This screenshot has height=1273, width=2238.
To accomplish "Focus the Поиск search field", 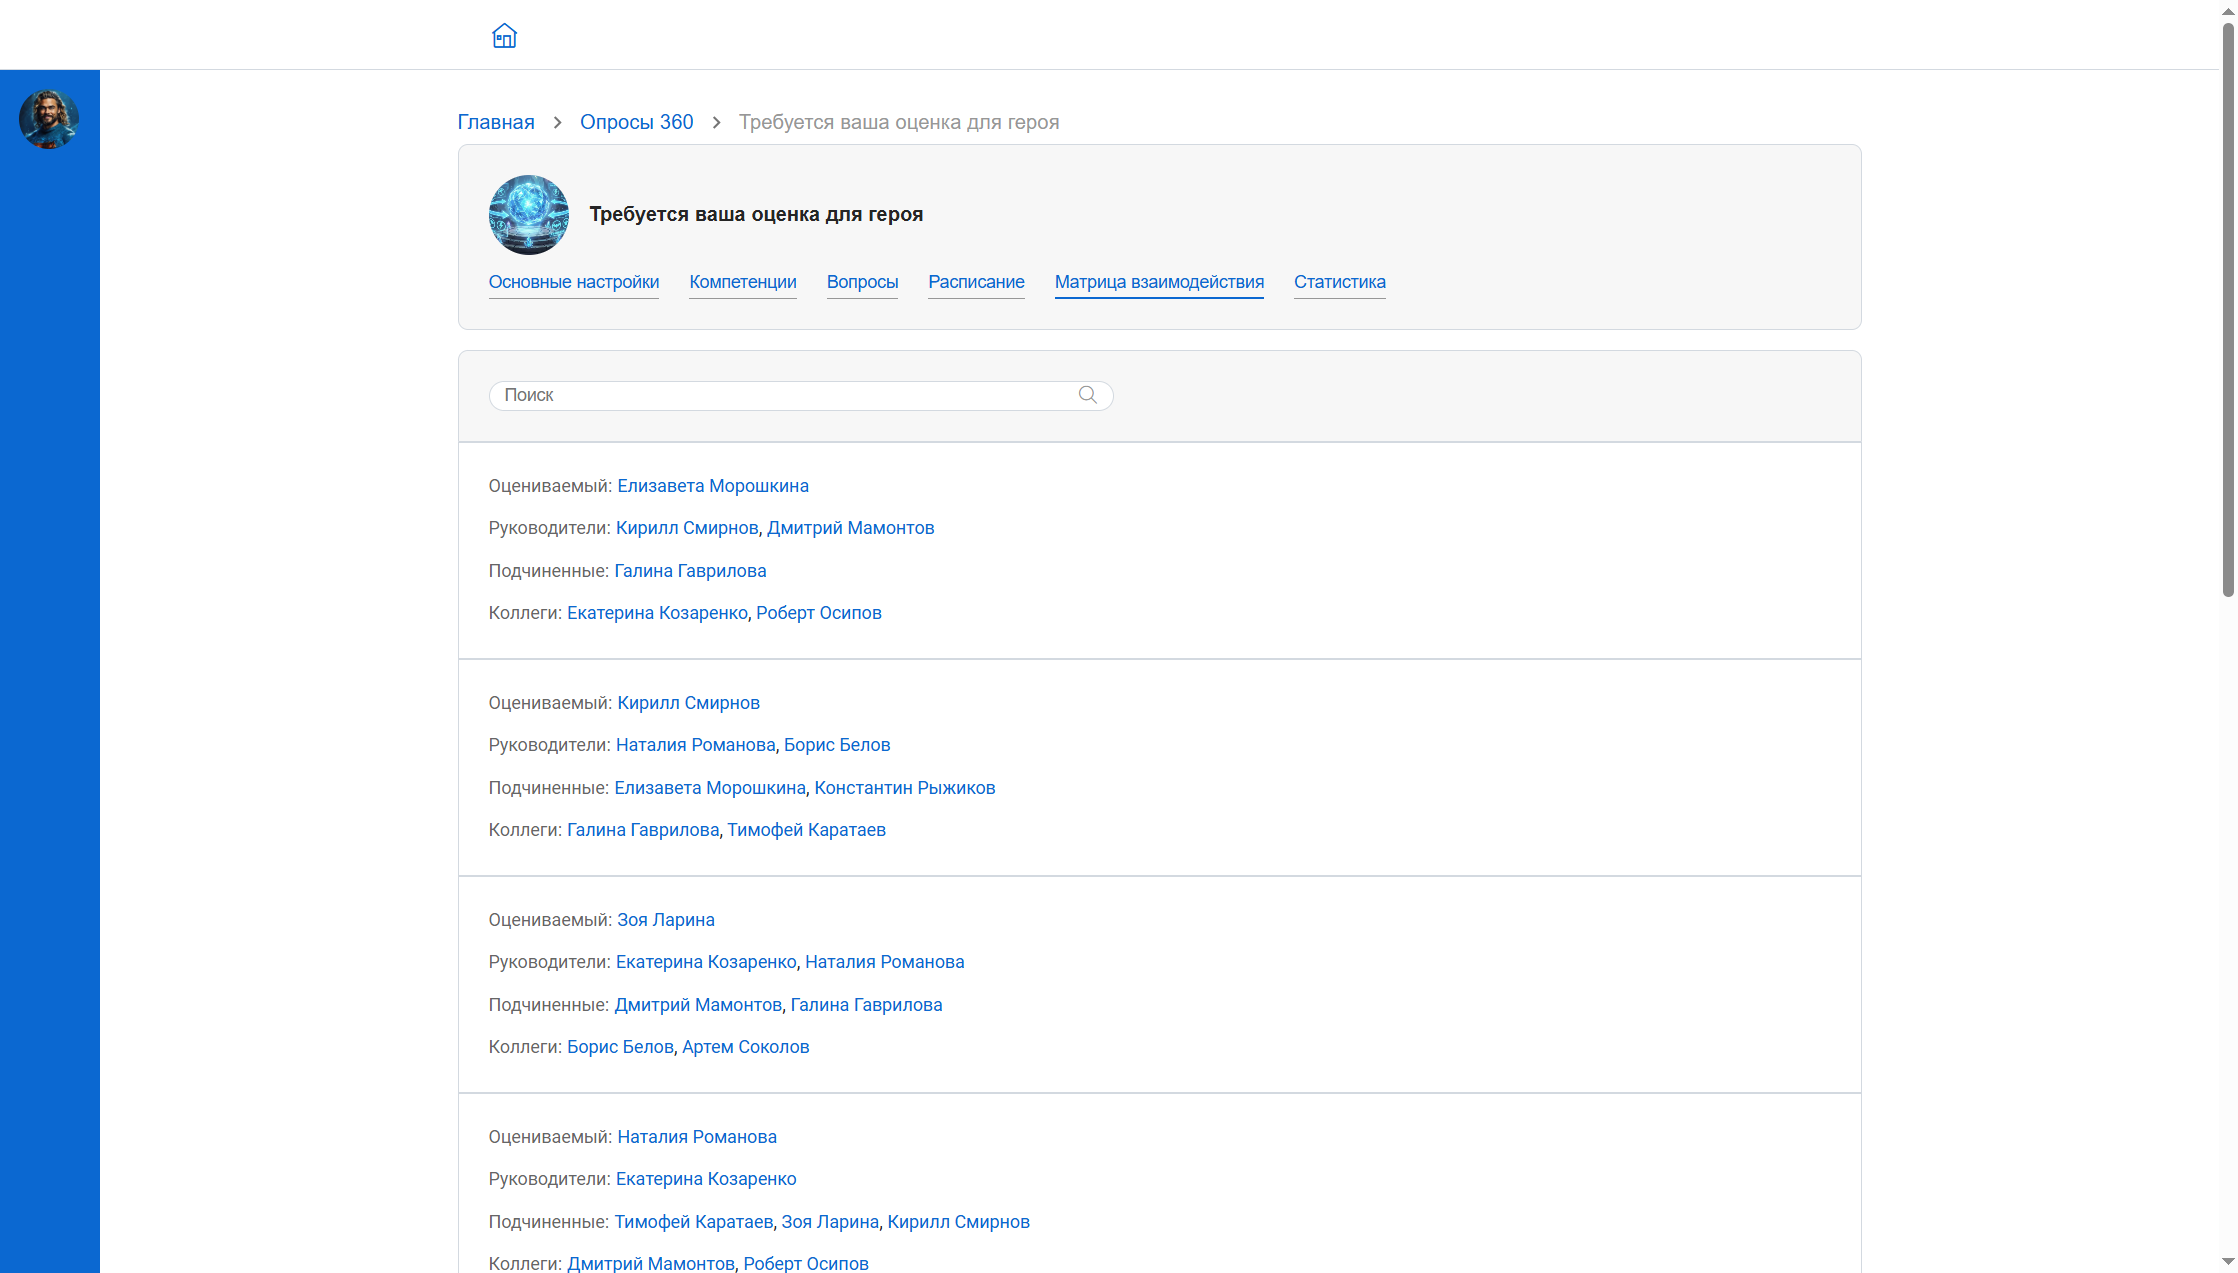I will pyautogui.click(x=780, y=395).
